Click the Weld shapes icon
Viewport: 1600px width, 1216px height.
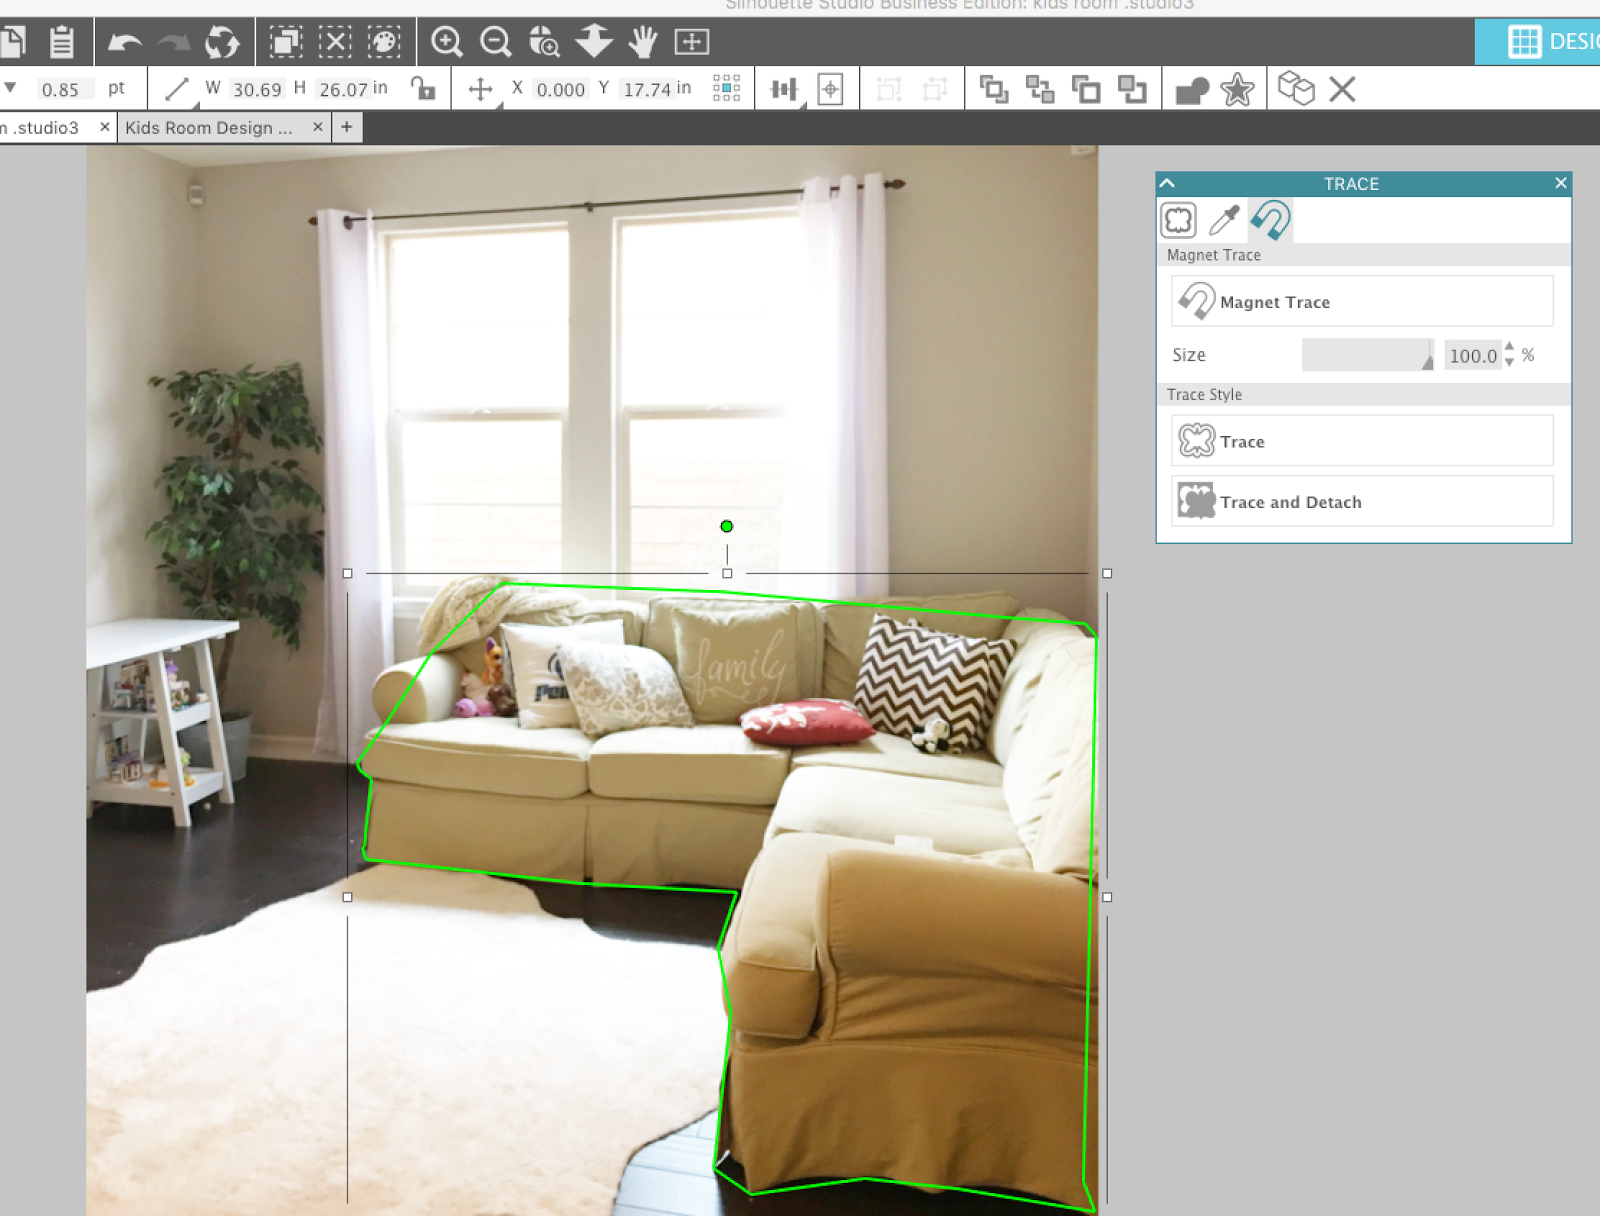1192,89
